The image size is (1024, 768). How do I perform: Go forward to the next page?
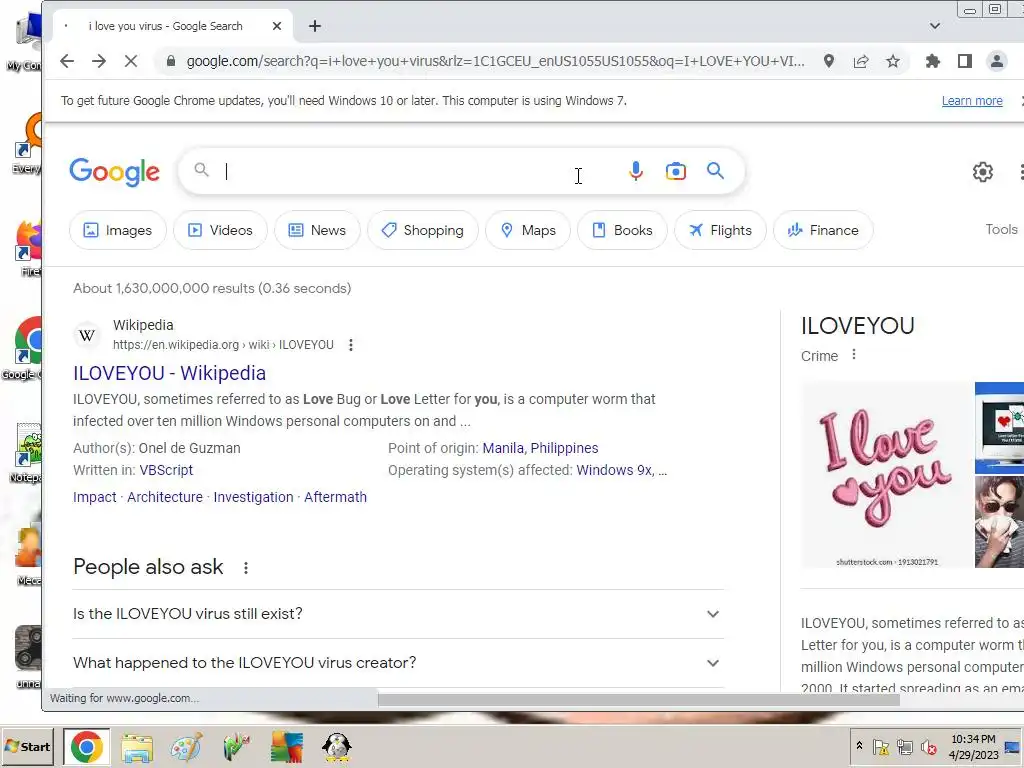point(99,61)
